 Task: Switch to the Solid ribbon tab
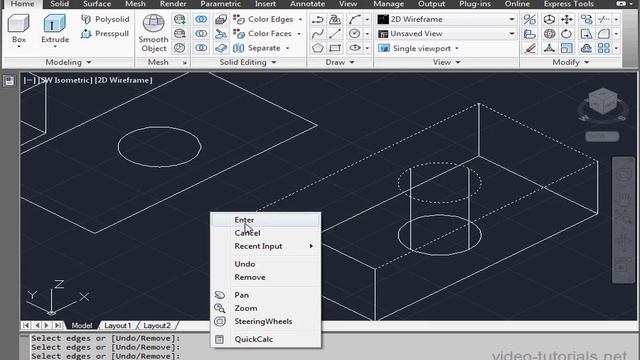coord(59,4)
